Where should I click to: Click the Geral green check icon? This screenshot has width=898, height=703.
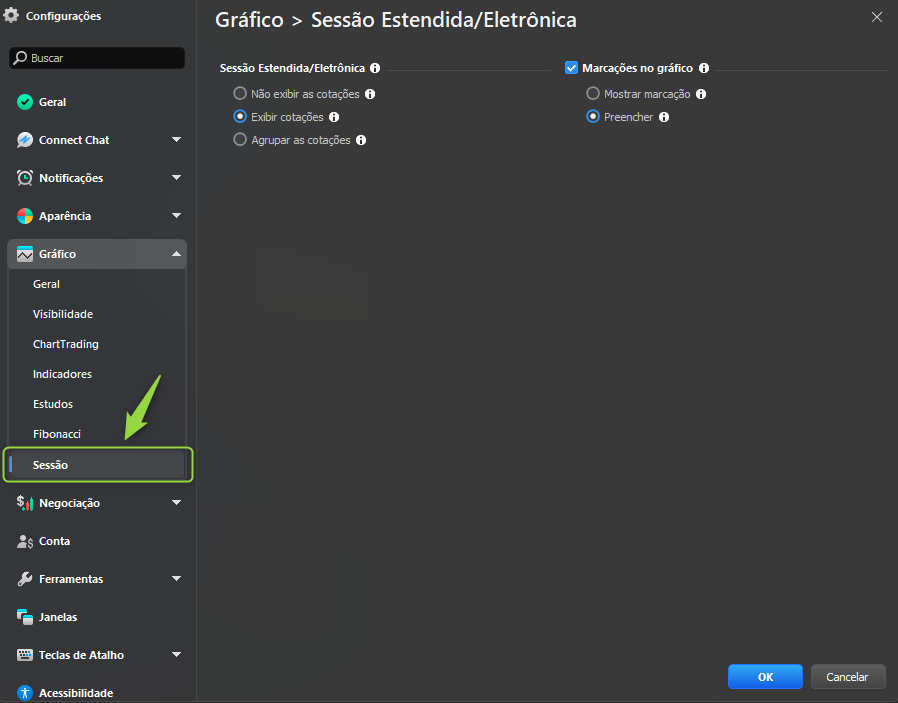[25, 102]
